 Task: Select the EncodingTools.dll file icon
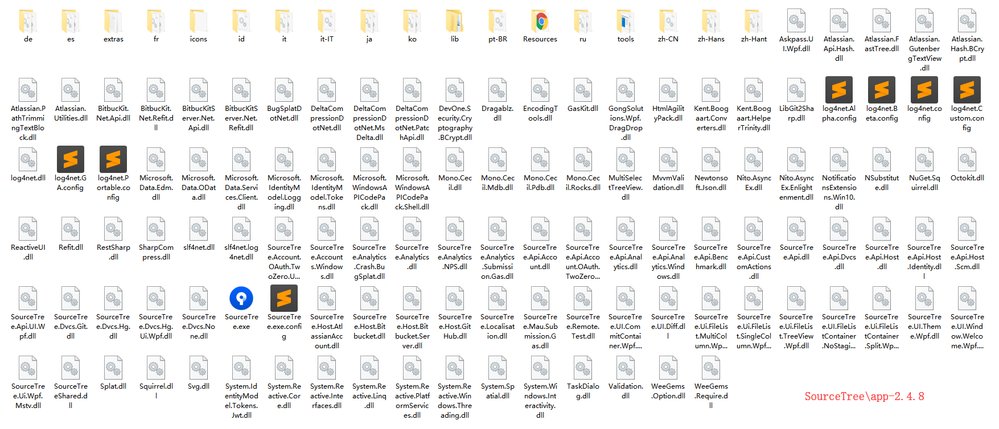pyautogui.click(x=540, y=89)
